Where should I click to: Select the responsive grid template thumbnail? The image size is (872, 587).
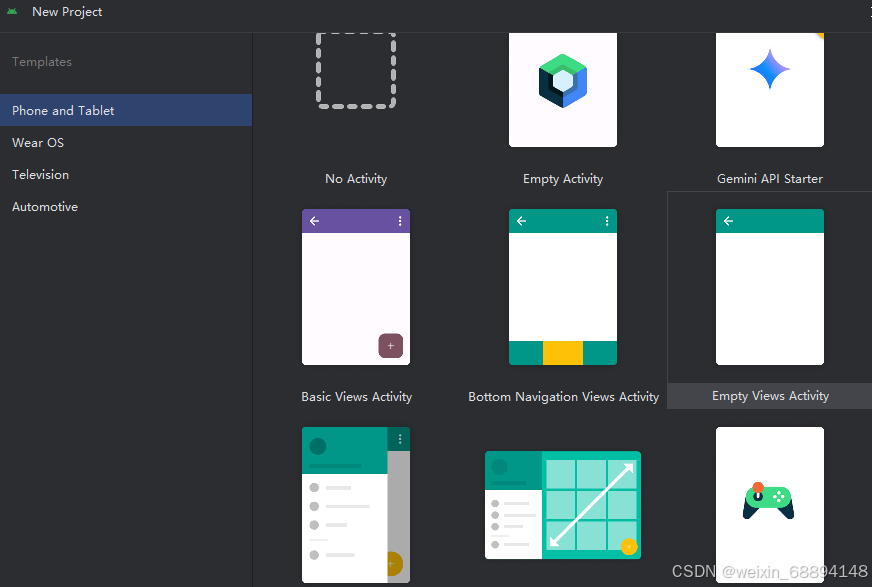pos(563,505)
